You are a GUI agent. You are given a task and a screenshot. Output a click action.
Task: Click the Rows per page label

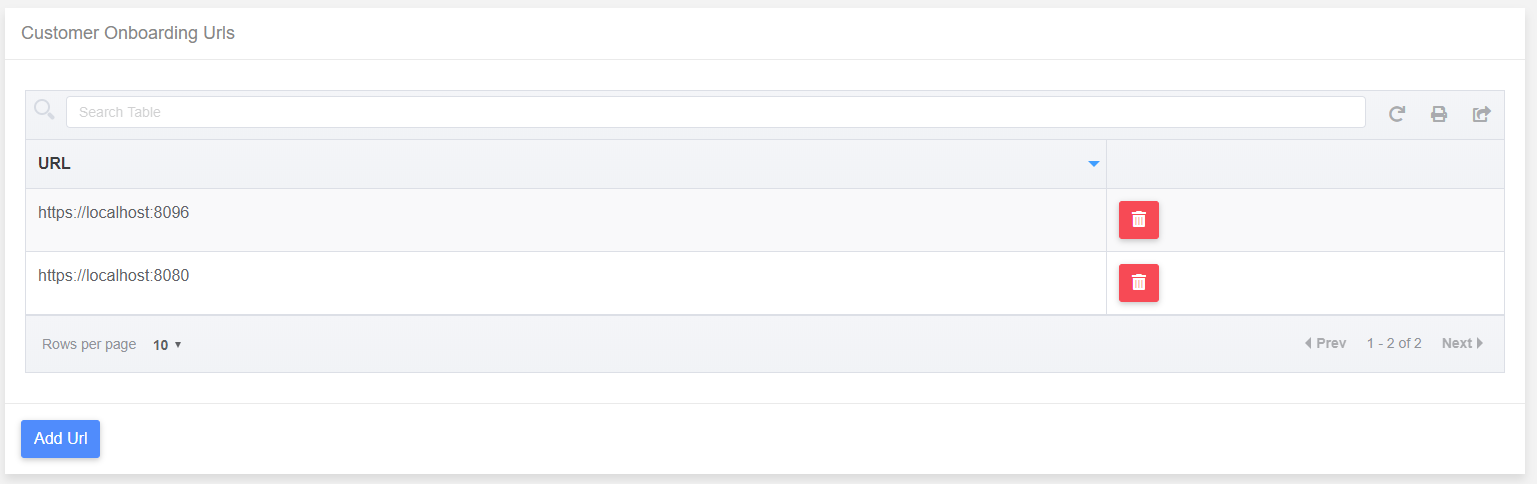pyautogui.click(x=89, y=344)
